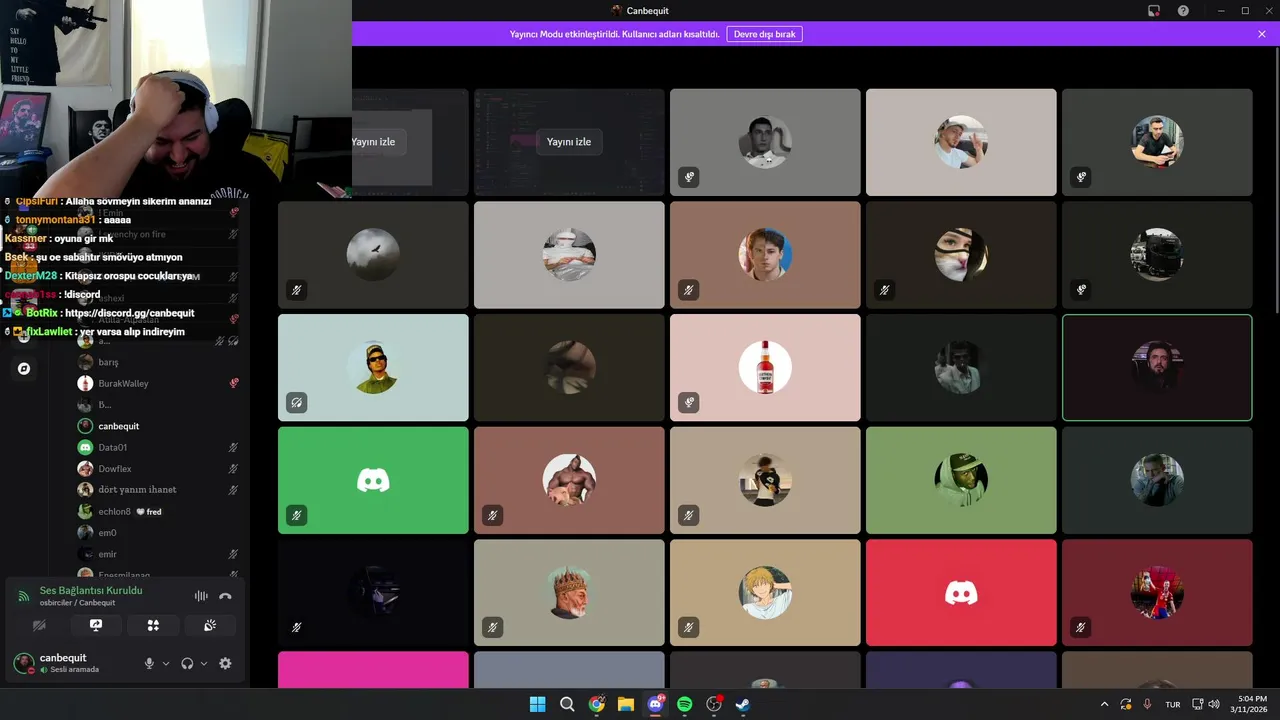Select the liquor bottle avatar tile

765,368
